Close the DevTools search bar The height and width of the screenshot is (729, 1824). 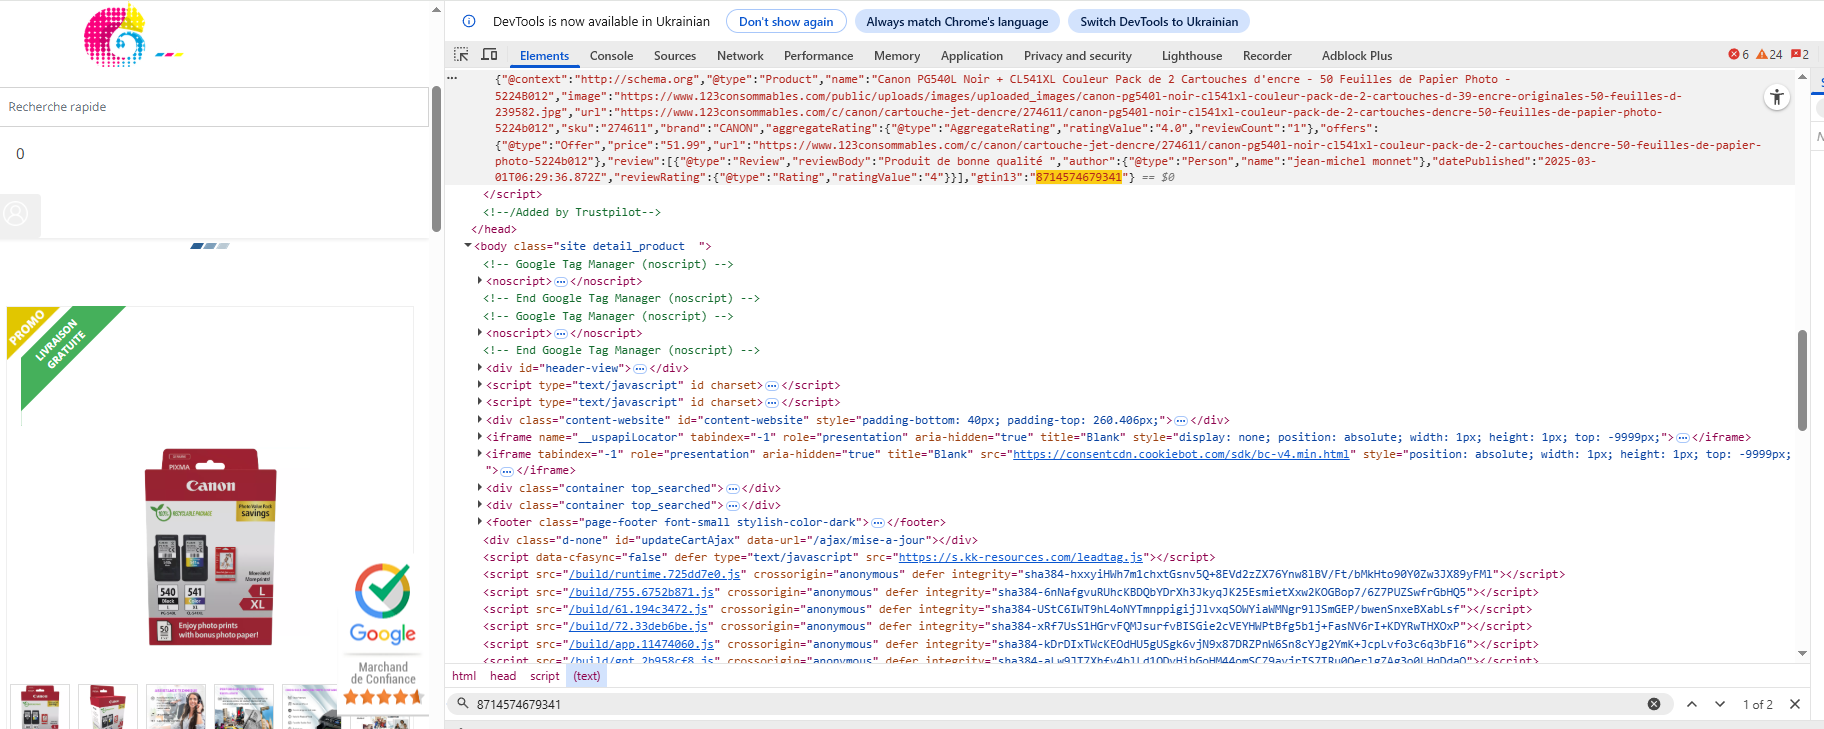click(1795, 704)
